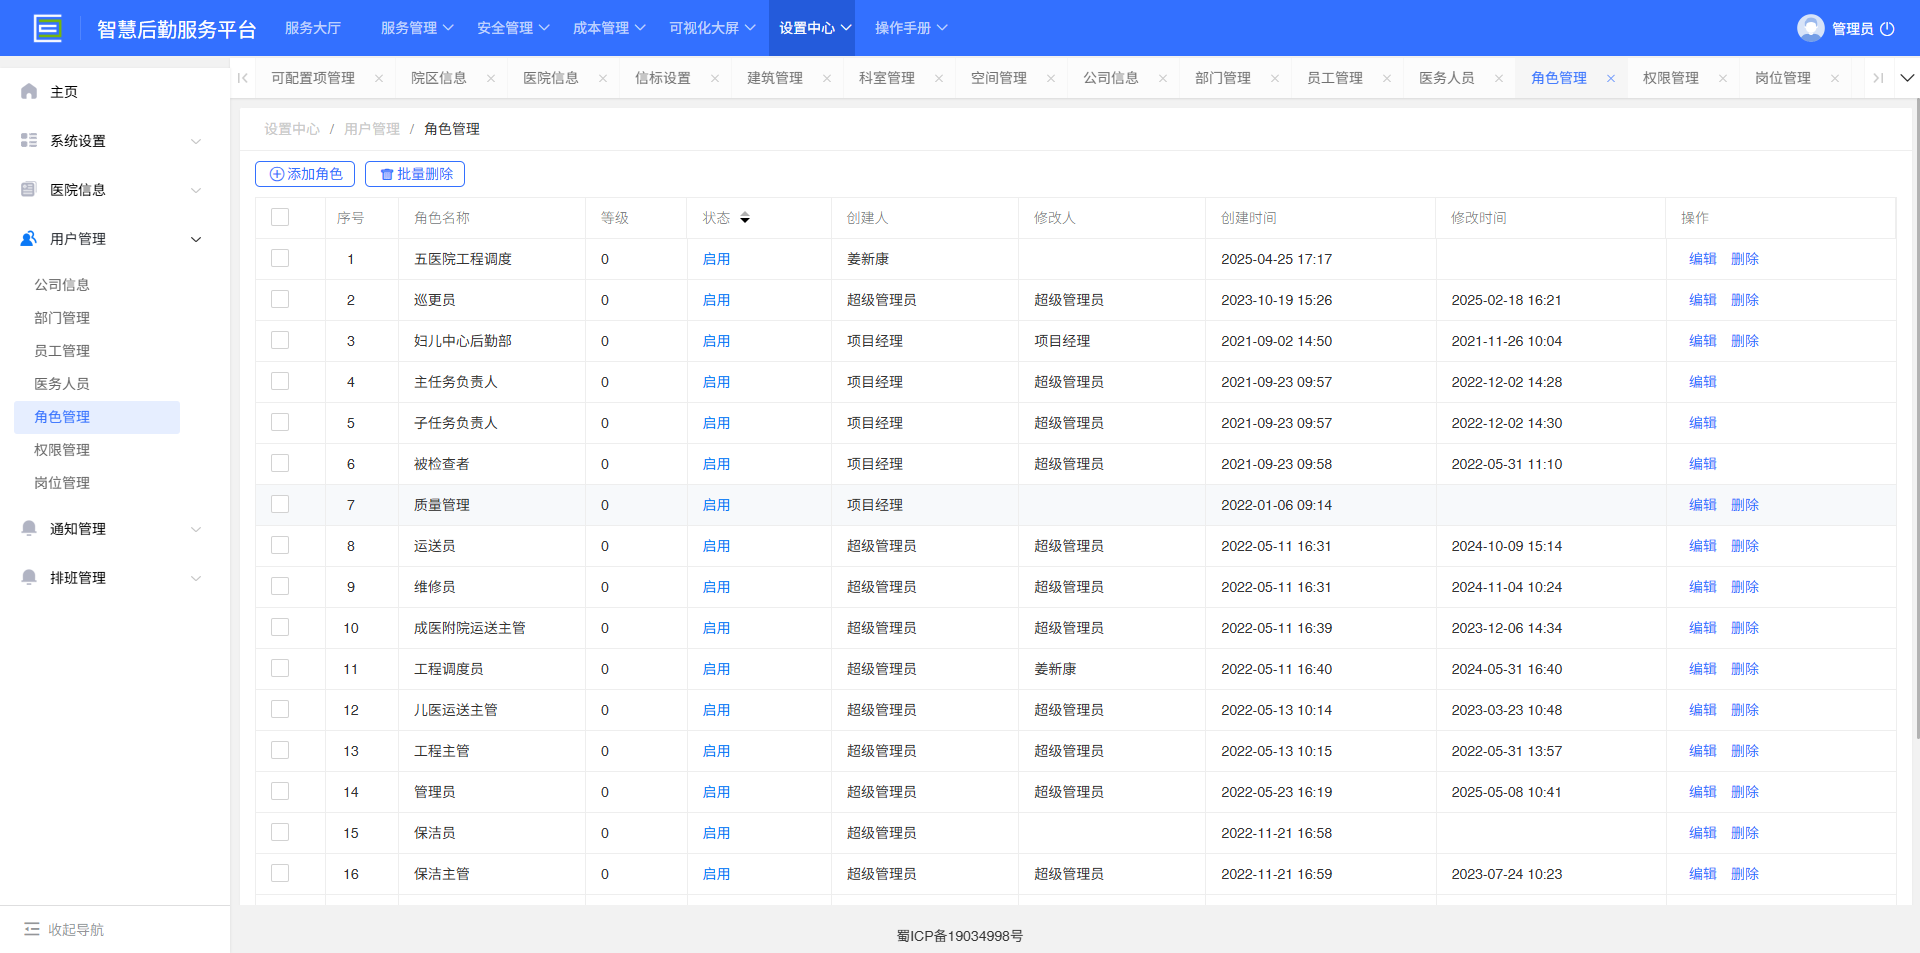Viewport: 1920px width, 953px height.
Task: Switch to the 公司信息 tab
Action: [x=1111, y=78]
